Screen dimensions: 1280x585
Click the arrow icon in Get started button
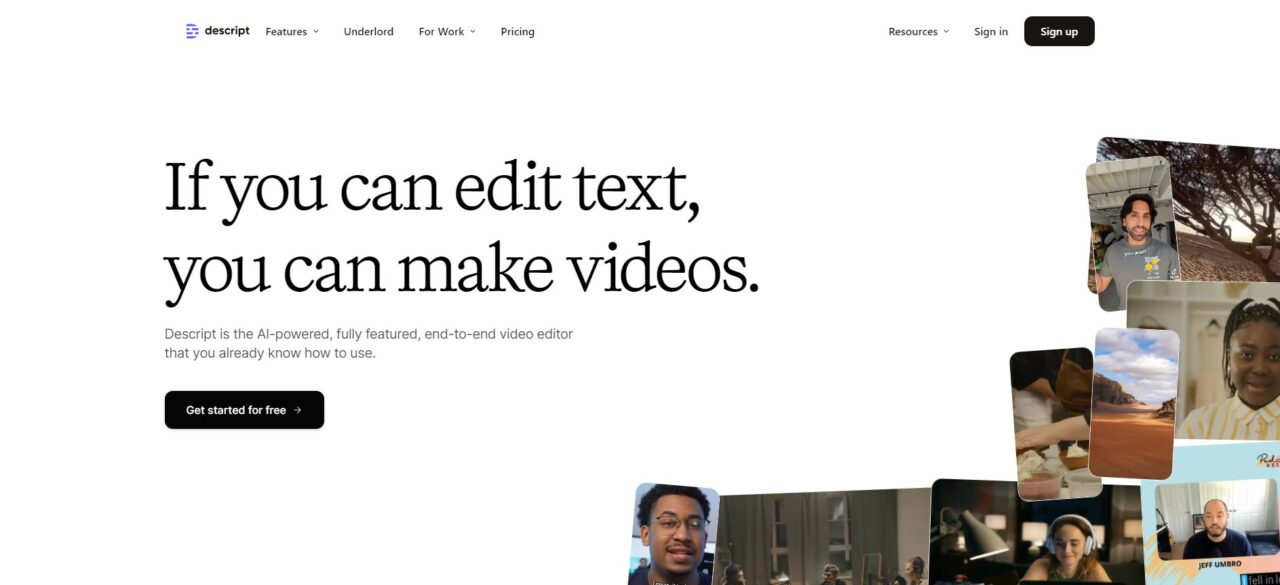[297, 410]
